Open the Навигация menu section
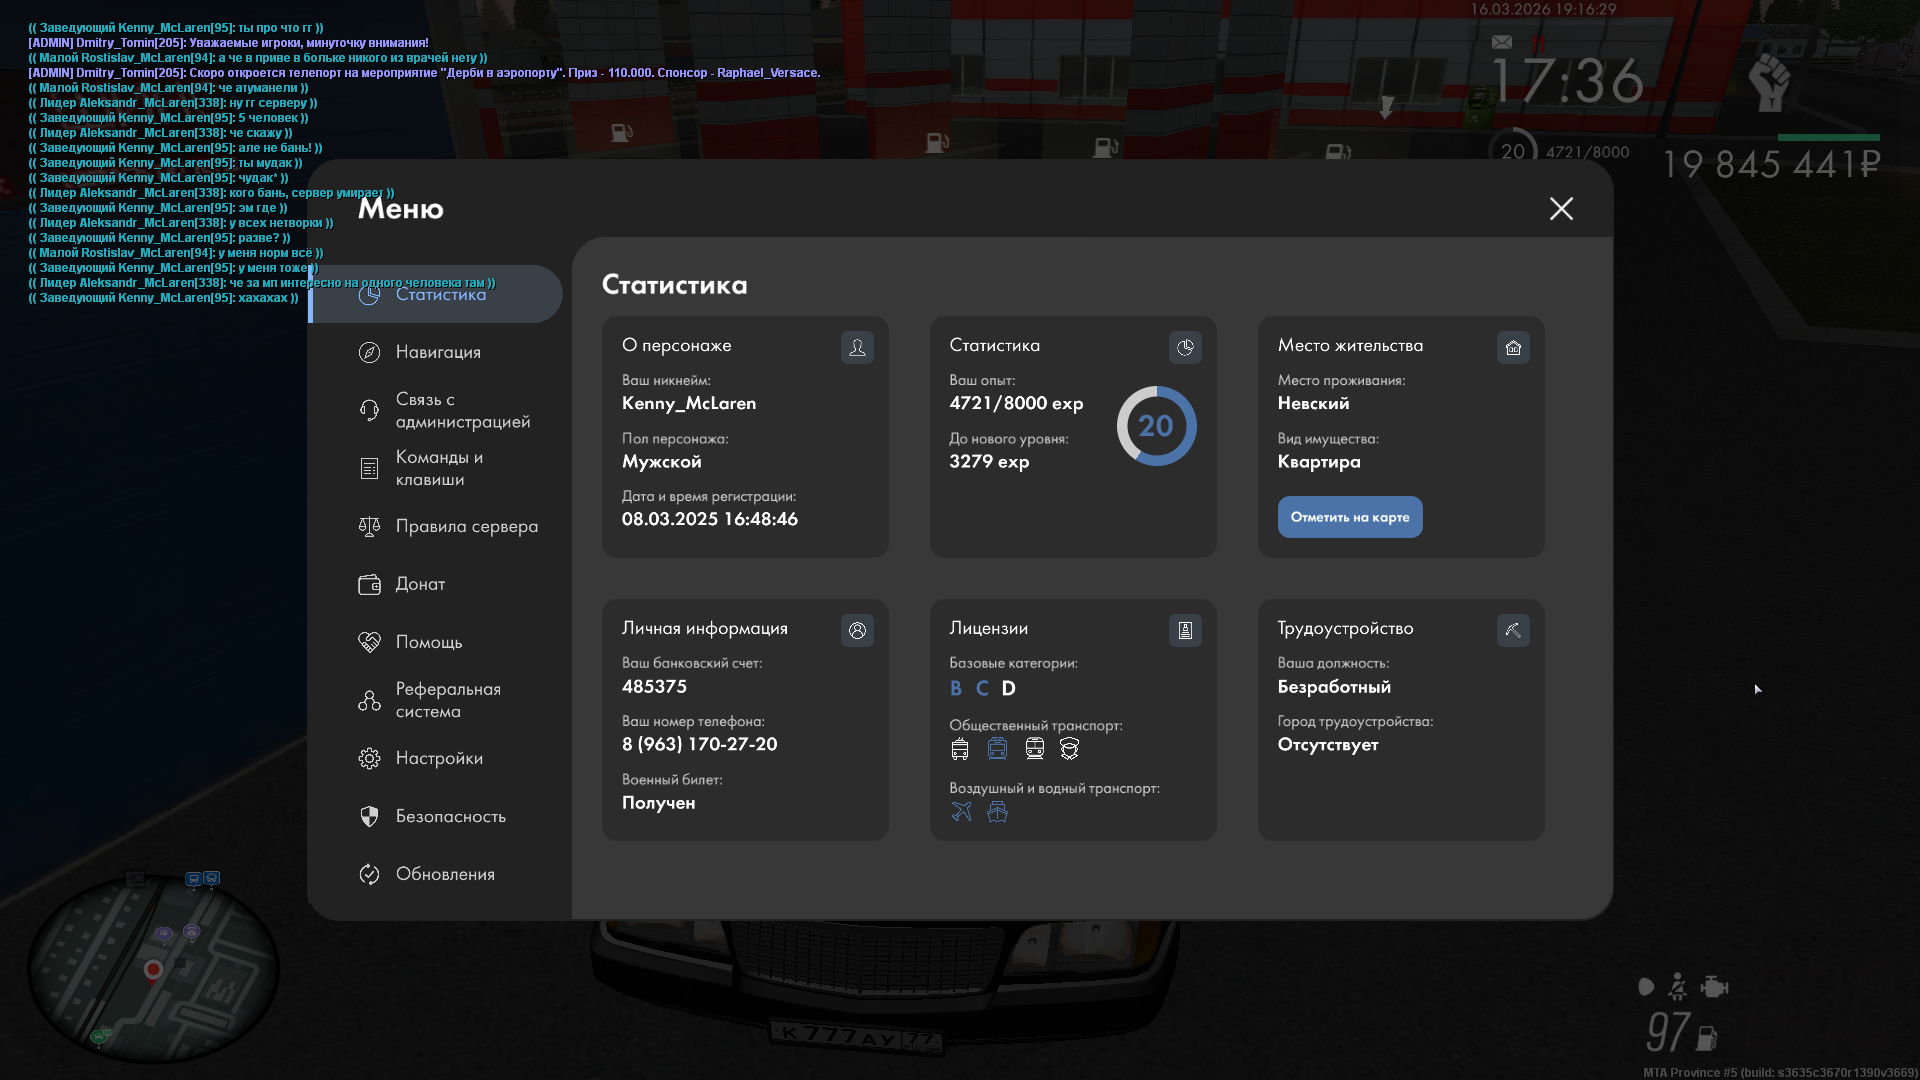Viewport: 1920px width, 1080px height. tap(437, 352)
